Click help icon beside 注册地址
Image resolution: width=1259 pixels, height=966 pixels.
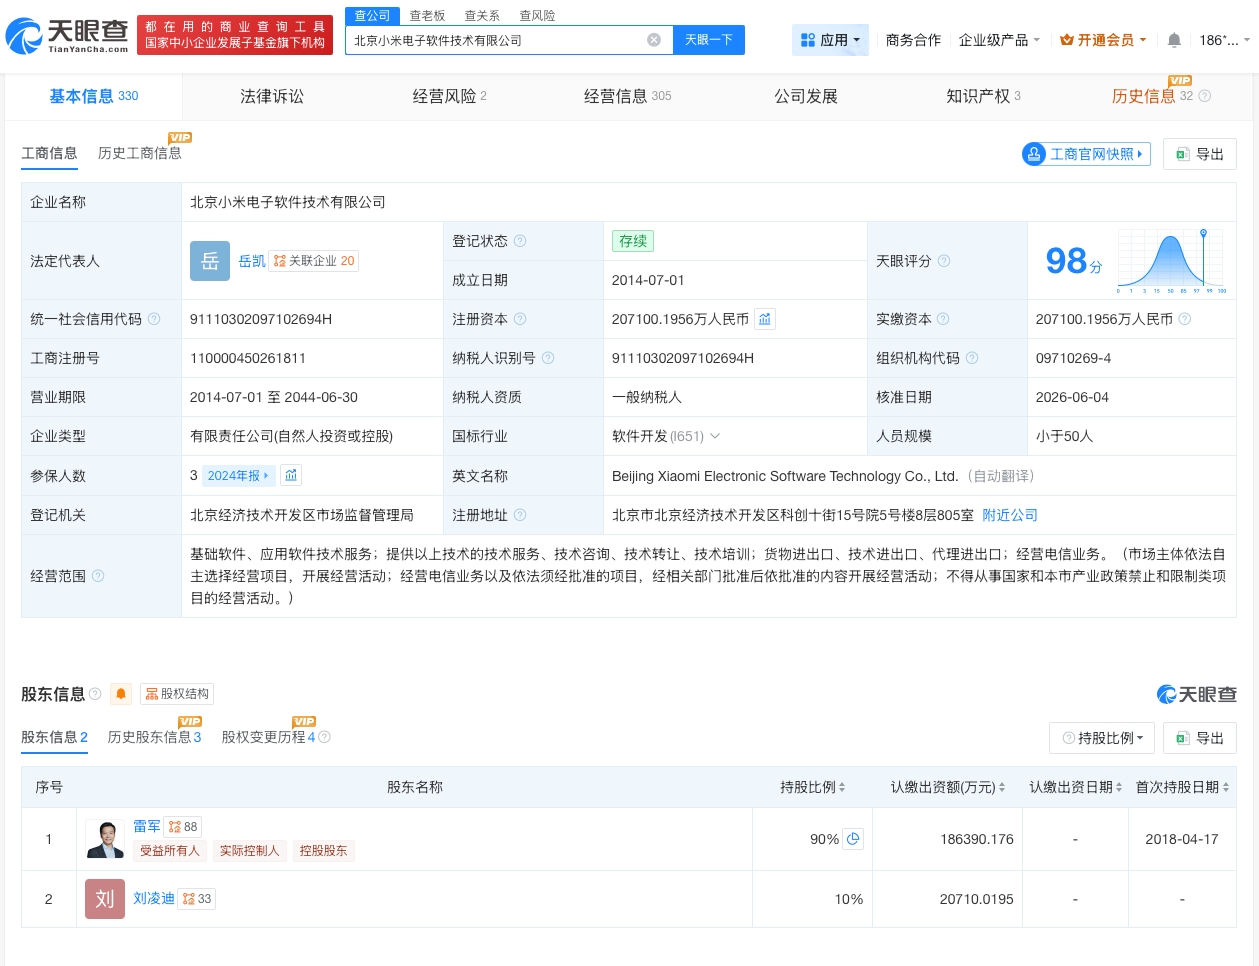[x=520, y=515]
